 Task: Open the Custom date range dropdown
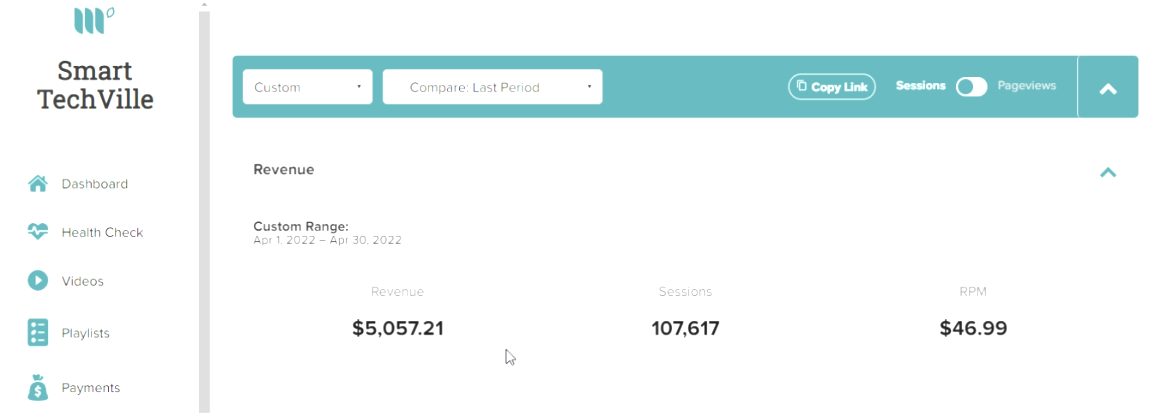click(307, 87)
